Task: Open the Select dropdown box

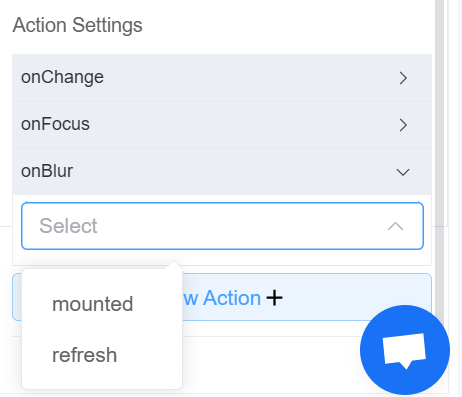Action: [222, 226]
